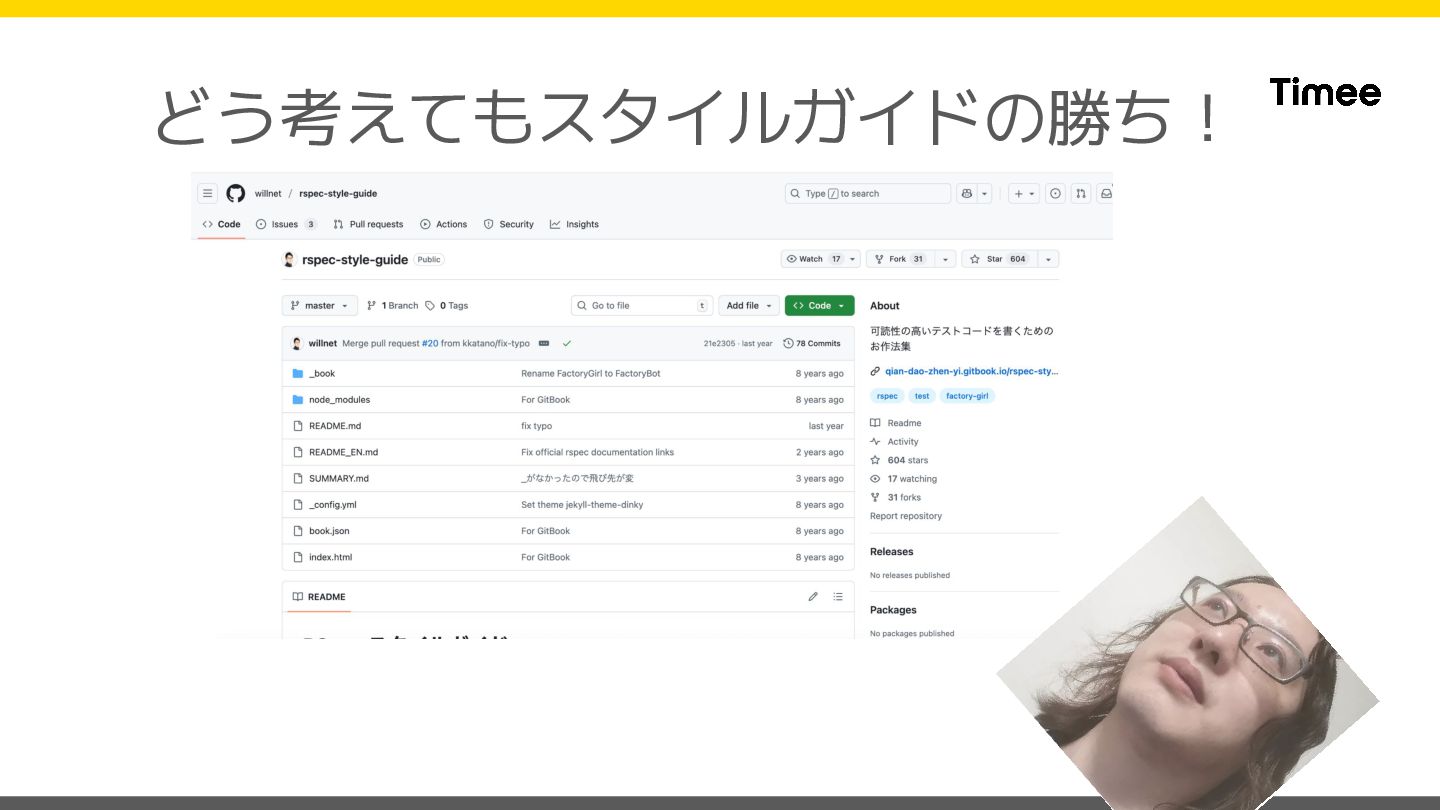
Task: Open the inbox notifications icon
Action: point(1106,194)
